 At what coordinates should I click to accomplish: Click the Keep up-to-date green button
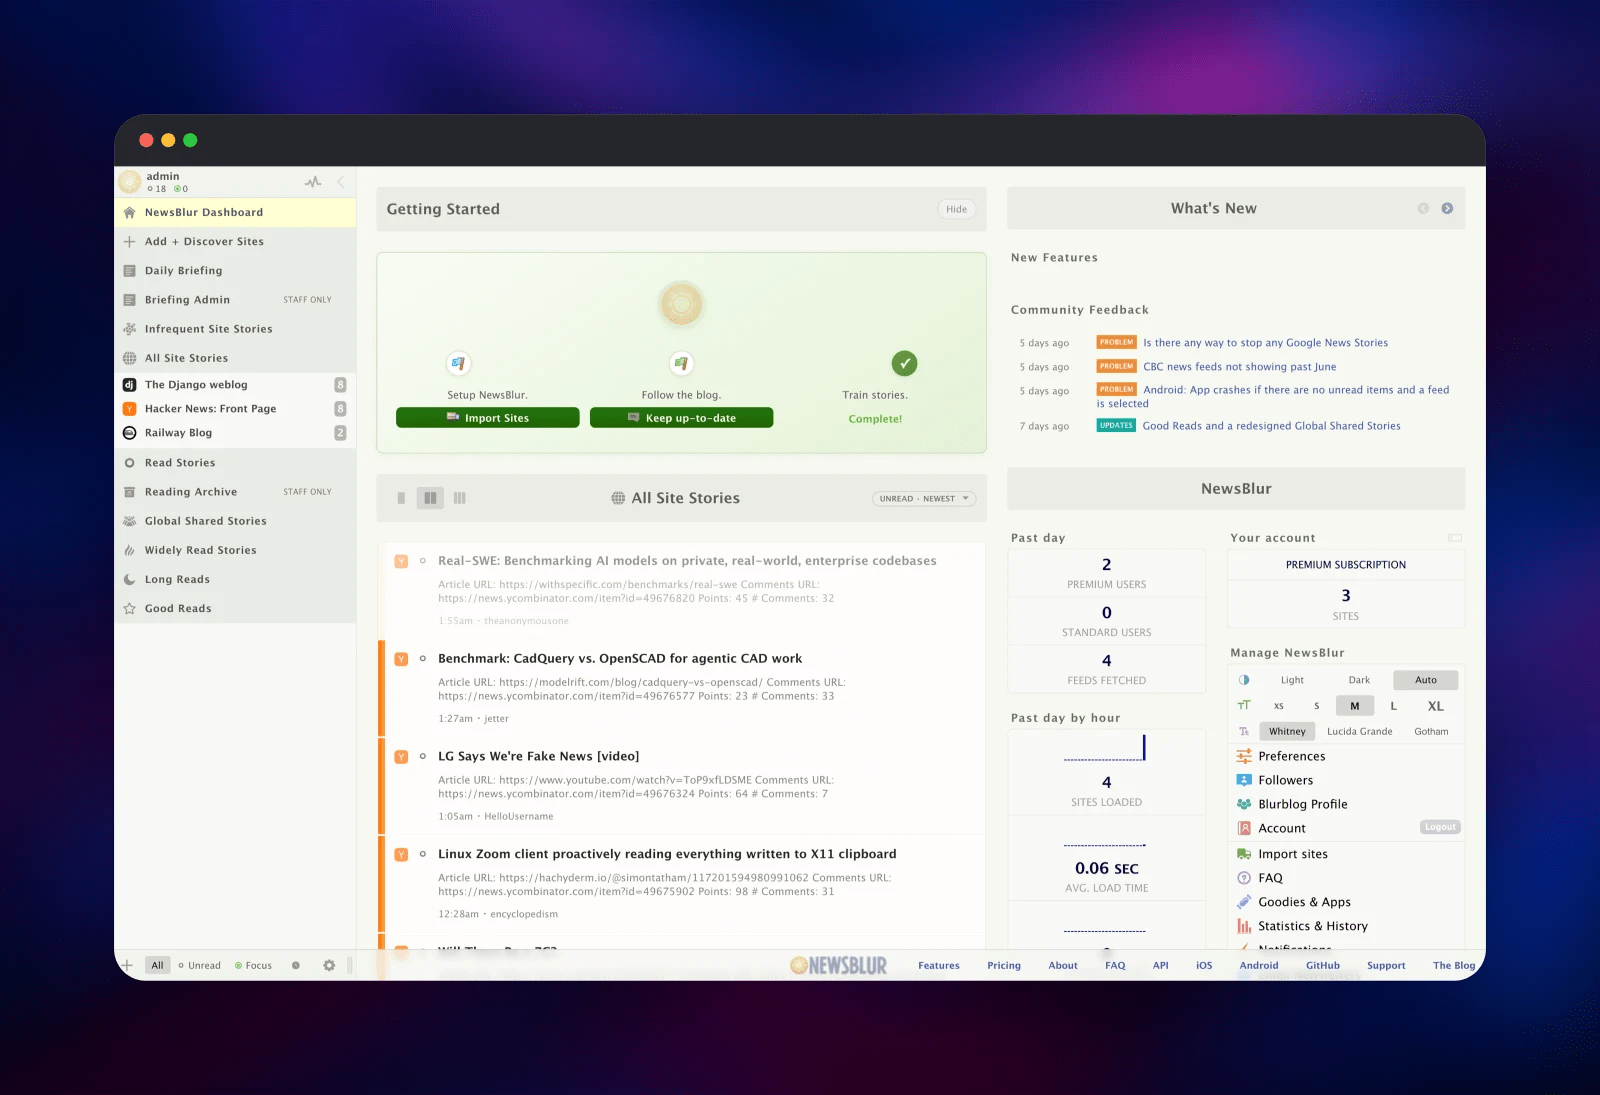pyautogui.click(x=681, y=418)
